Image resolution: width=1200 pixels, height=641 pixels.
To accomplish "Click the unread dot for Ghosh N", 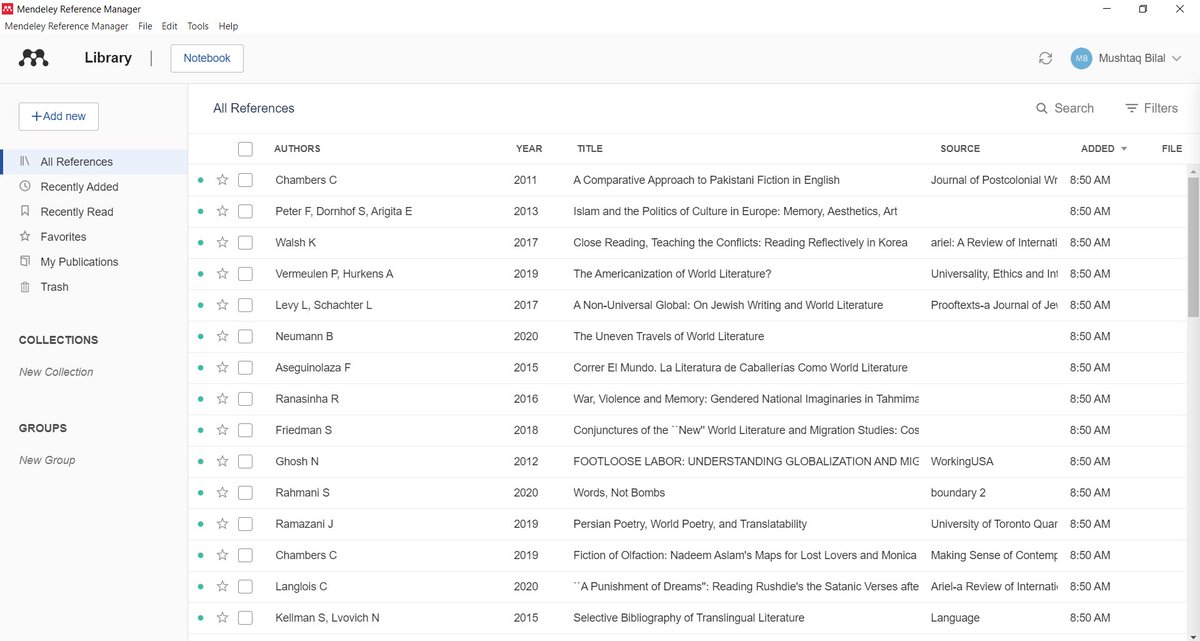I will coord(201,461).
